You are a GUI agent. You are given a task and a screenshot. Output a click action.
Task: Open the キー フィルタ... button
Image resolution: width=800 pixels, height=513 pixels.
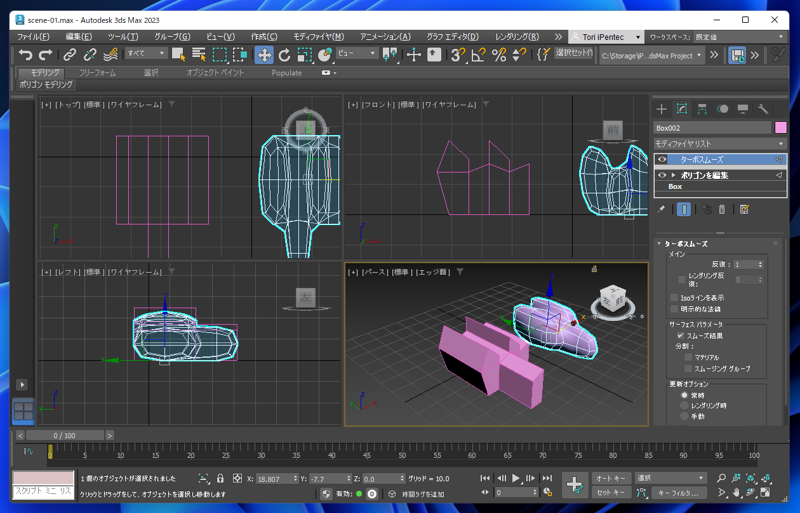point(678,493)
